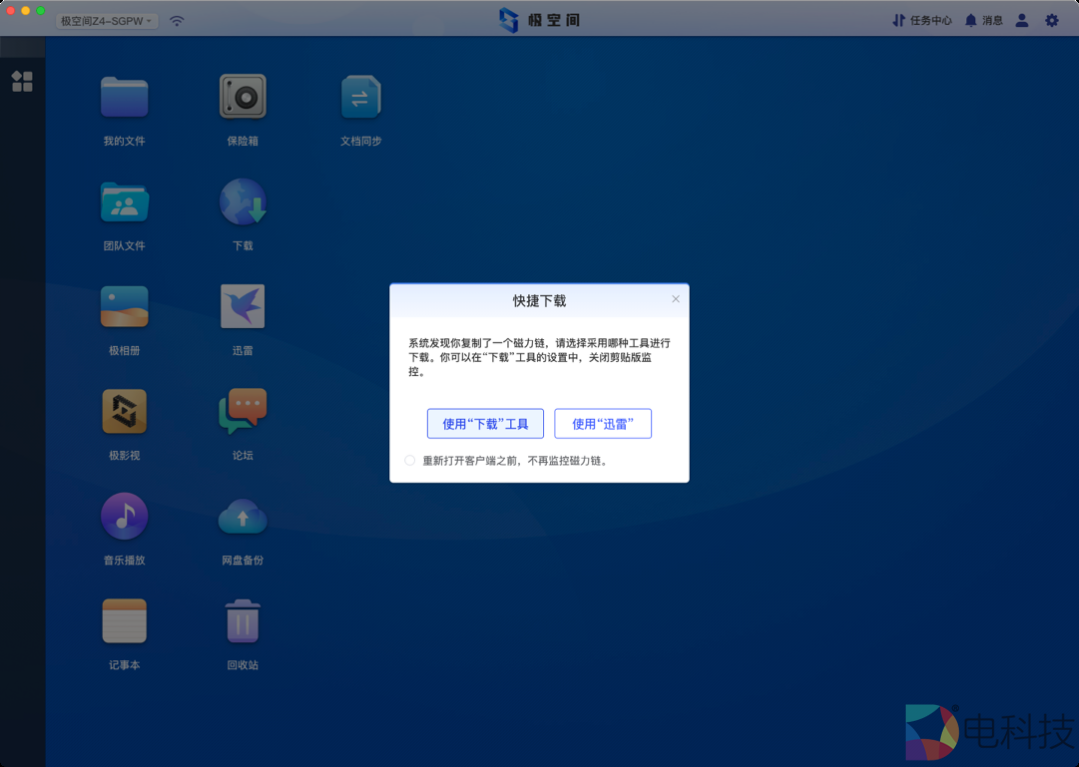The height and width of the screenshot is (767, 1079).
Task: View 消息 notifications
Action: [x=983, y=19]
